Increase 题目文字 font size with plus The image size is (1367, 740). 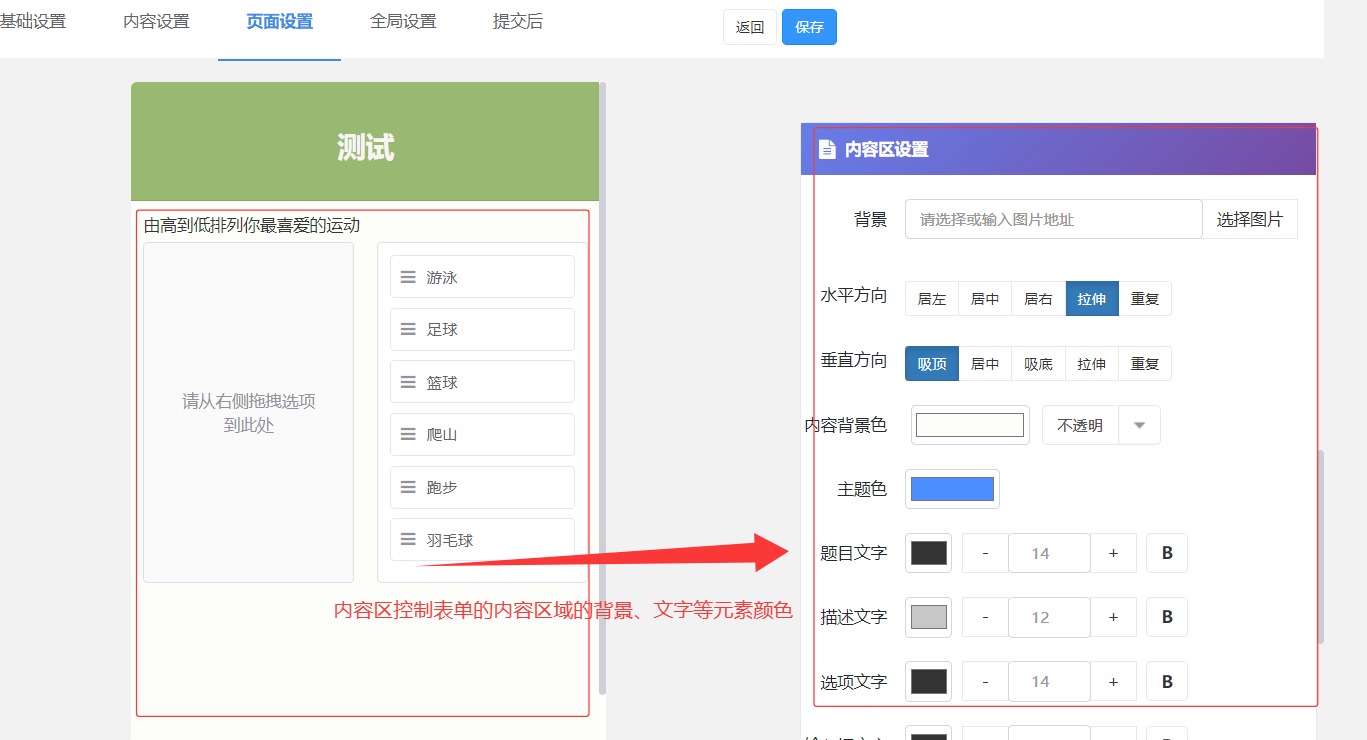click(1113, 553)
